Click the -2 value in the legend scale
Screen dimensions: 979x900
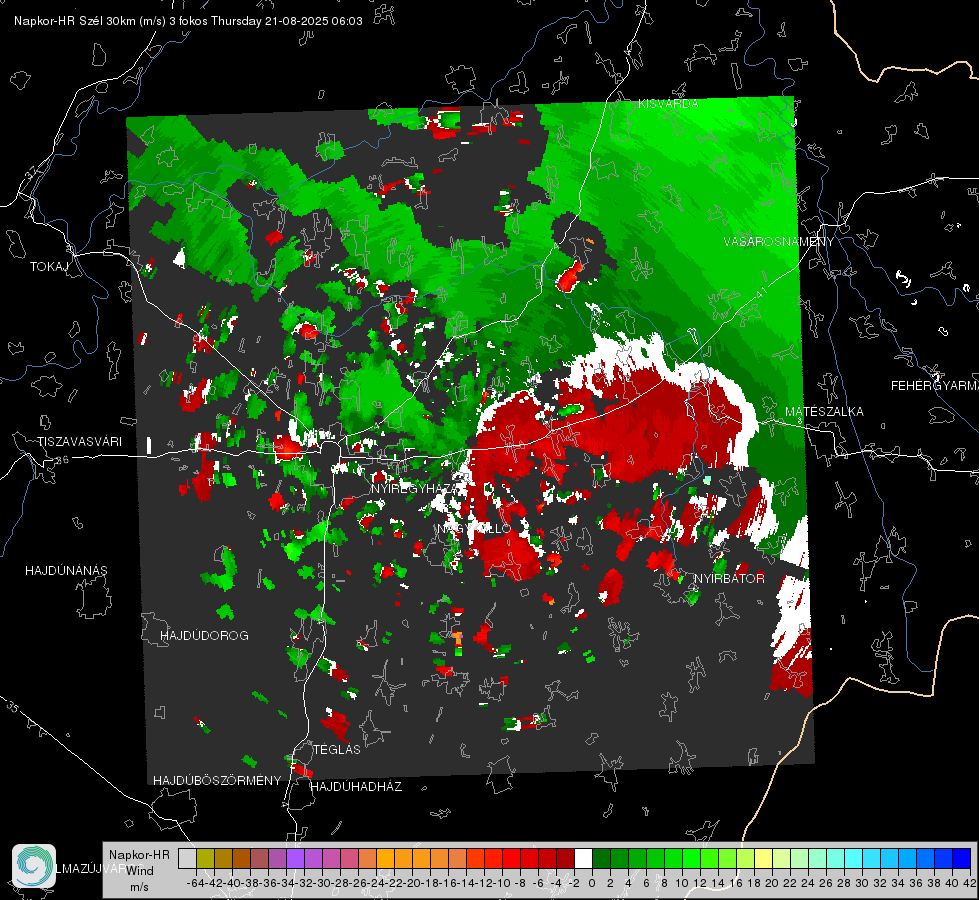[x=574, y=883]
